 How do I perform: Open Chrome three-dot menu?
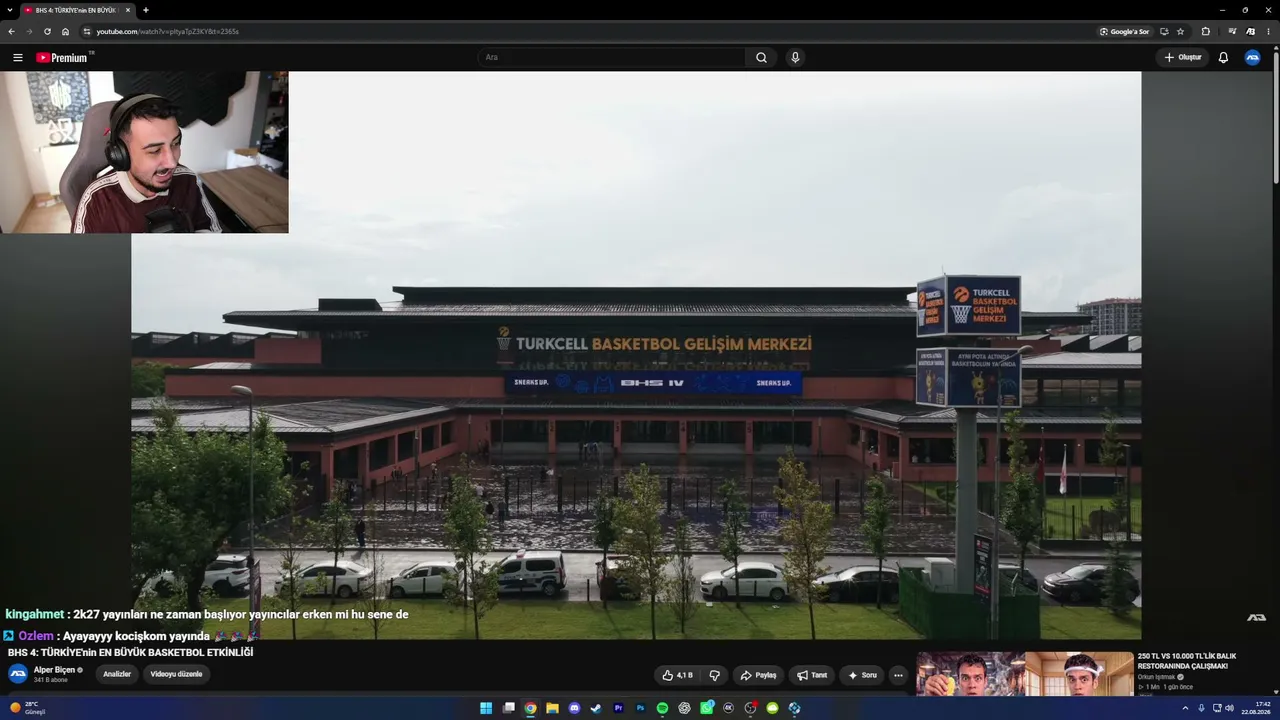[x=1268, y=31]
